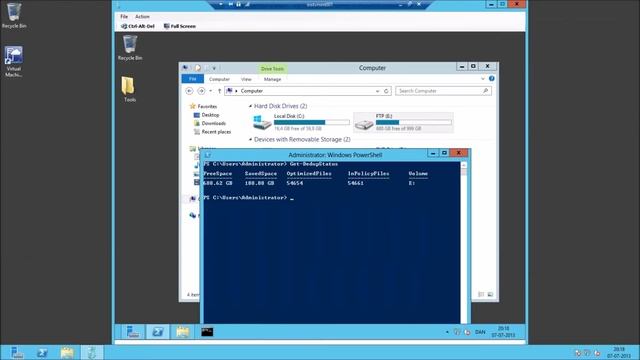Open PowerShell from VM taskbar

(x=158, y=332)
